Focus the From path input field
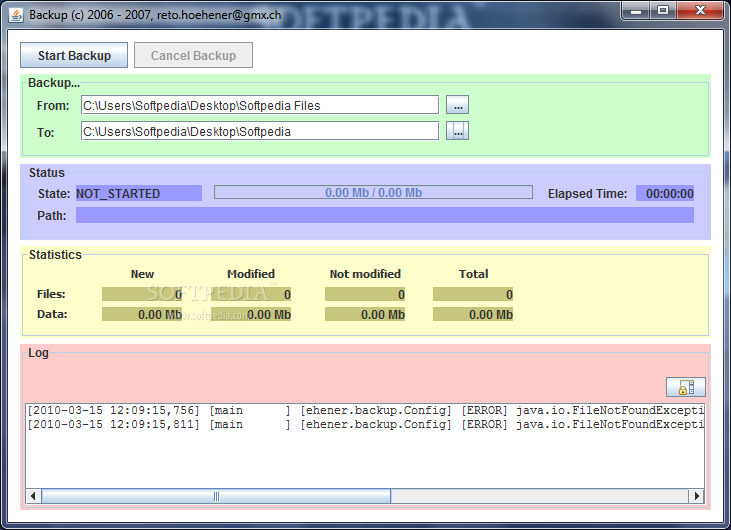This screenshot has width=731, height=530. 260,105
